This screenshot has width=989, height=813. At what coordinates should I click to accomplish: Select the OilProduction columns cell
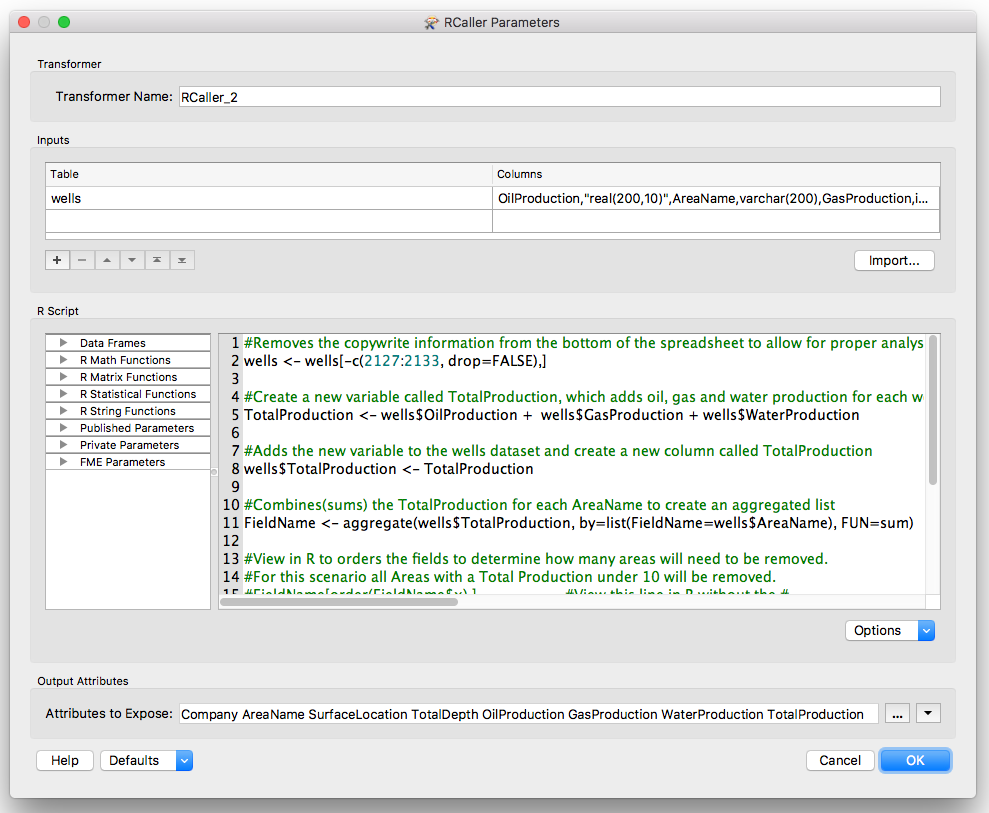(x=716, y=198)
